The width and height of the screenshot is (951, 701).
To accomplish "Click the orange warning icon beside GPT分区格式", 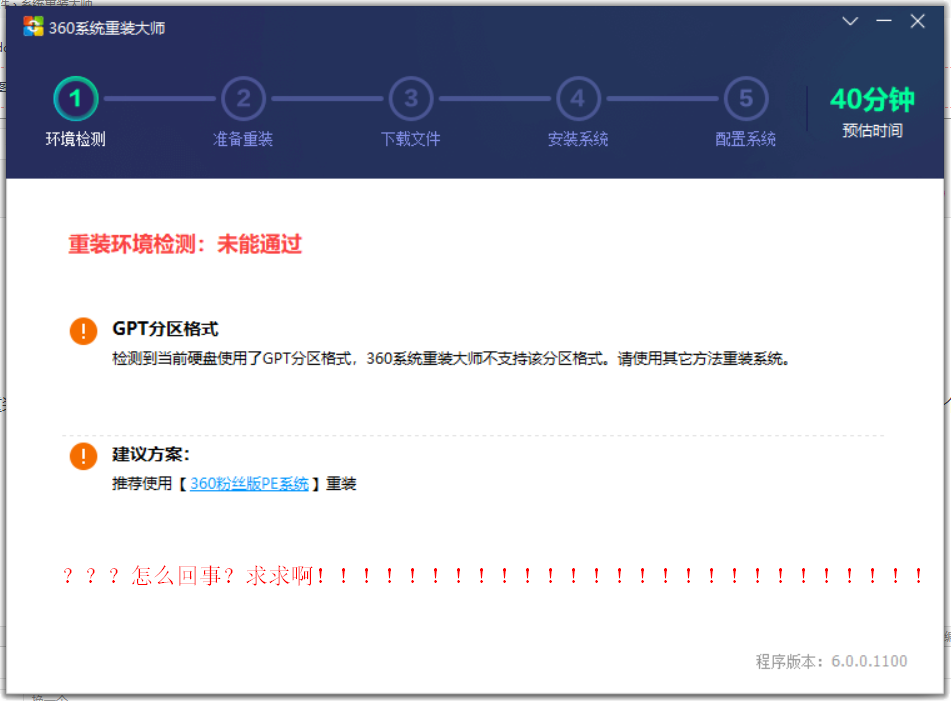I will (84, 331).
